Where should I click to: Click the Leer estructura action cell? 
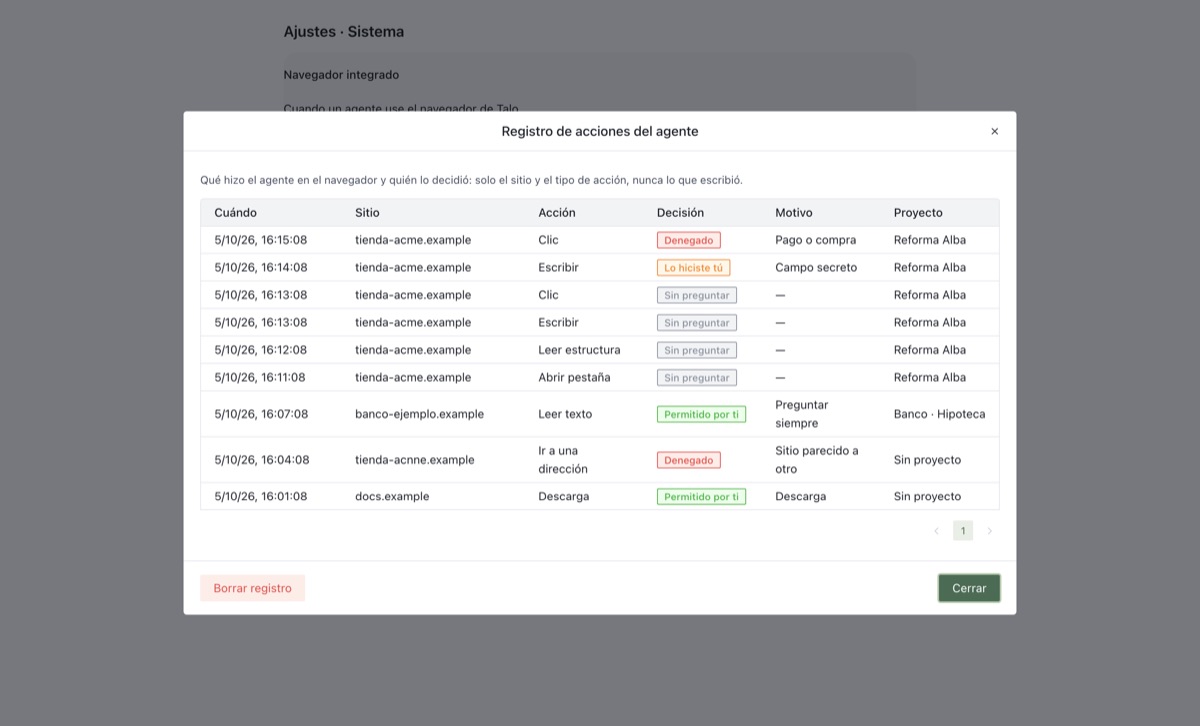pos(579,350)
